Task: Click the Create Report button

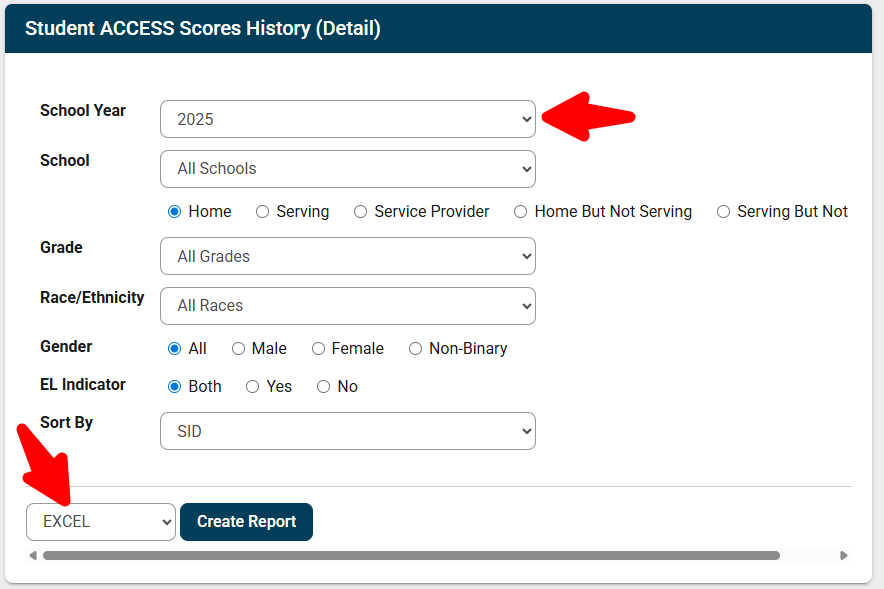Action: point(246,522)
